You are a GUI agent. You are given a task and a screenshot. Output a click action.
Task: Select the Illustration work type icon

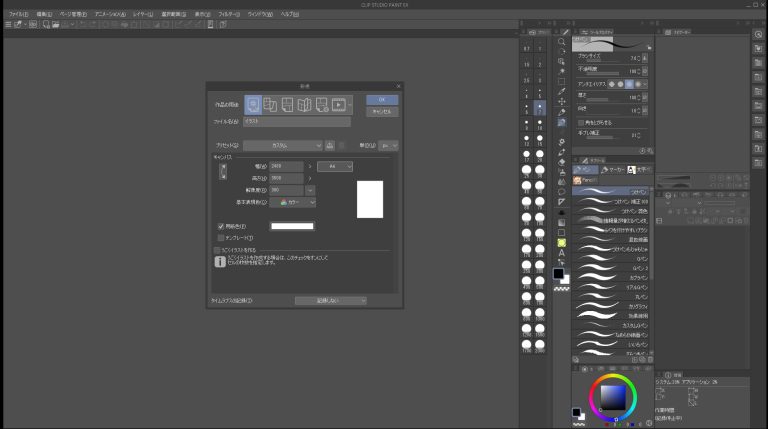(254, 104)
